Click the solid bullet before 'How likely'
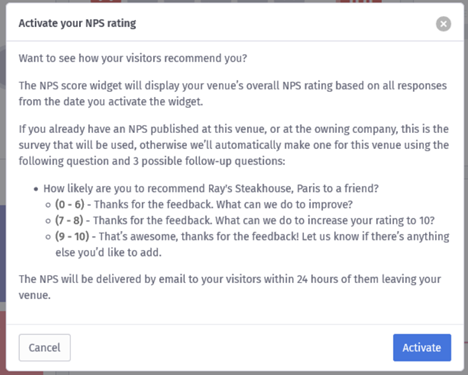468x375 pixels. (x=36, y=189)
